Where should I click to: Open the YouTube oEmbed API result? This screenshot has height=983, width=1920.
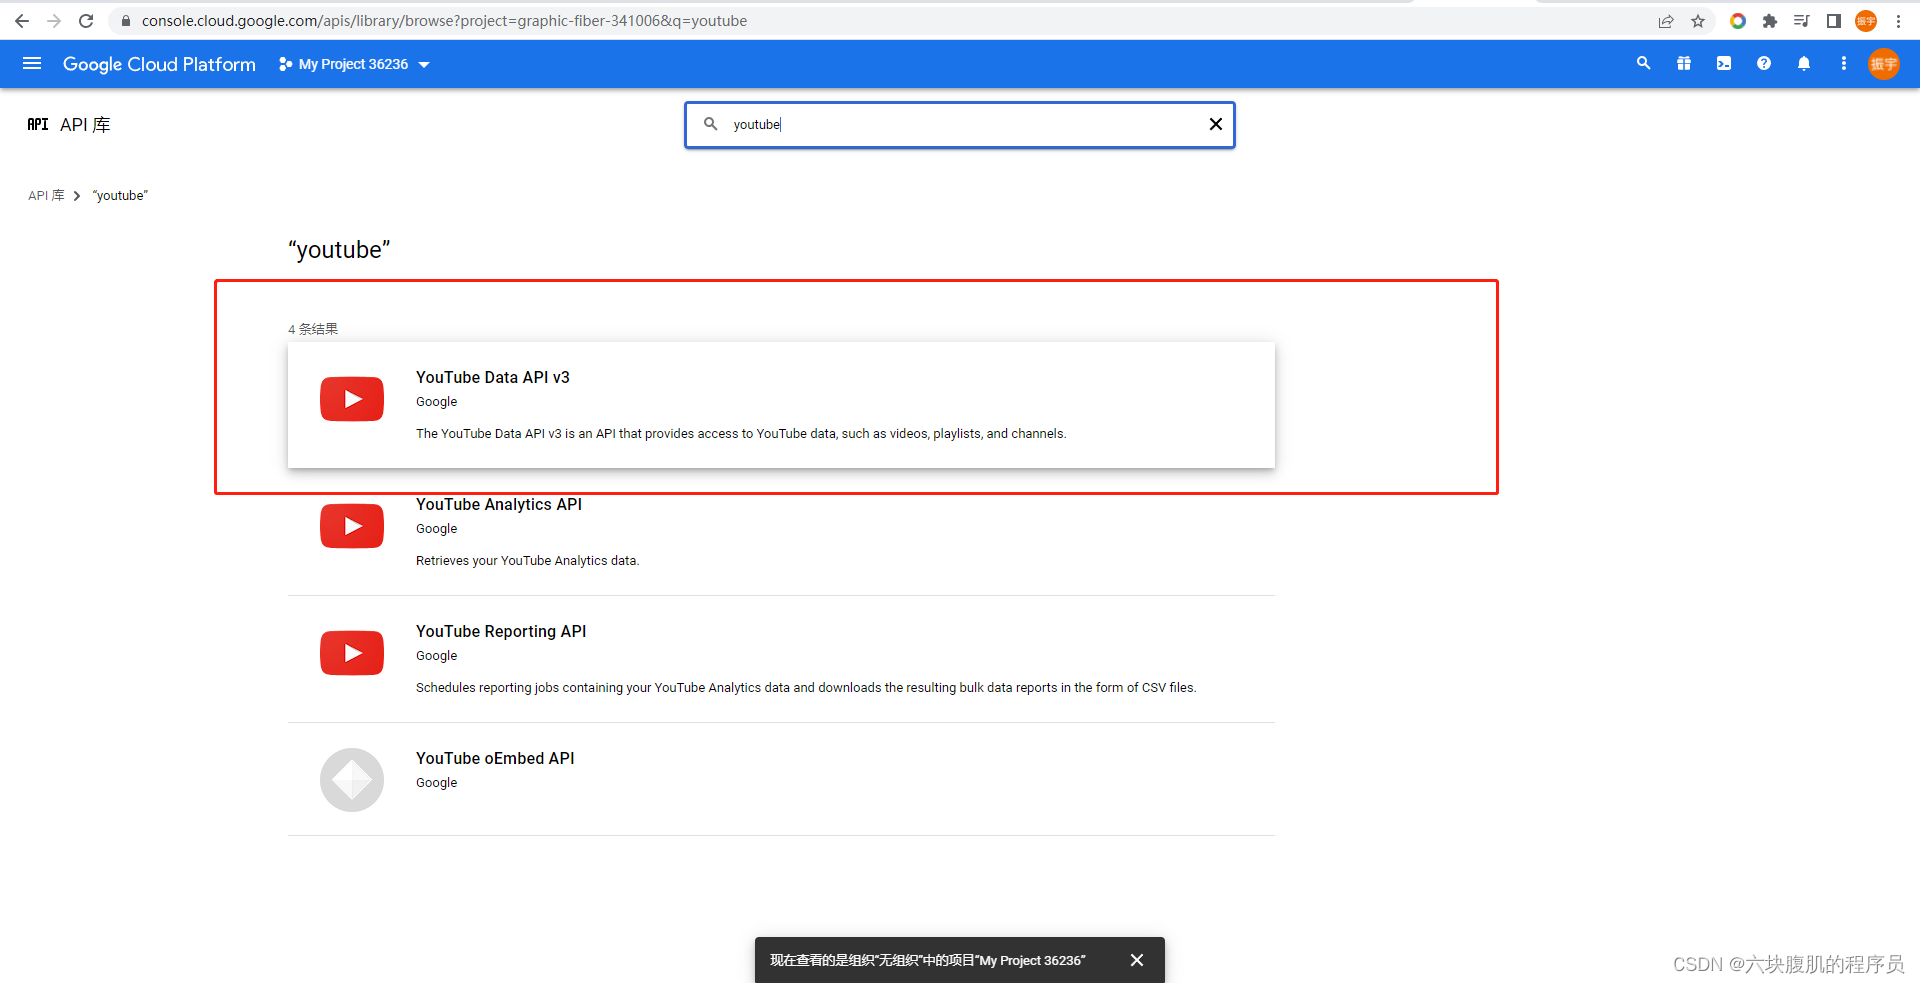[x=781, y=779]
